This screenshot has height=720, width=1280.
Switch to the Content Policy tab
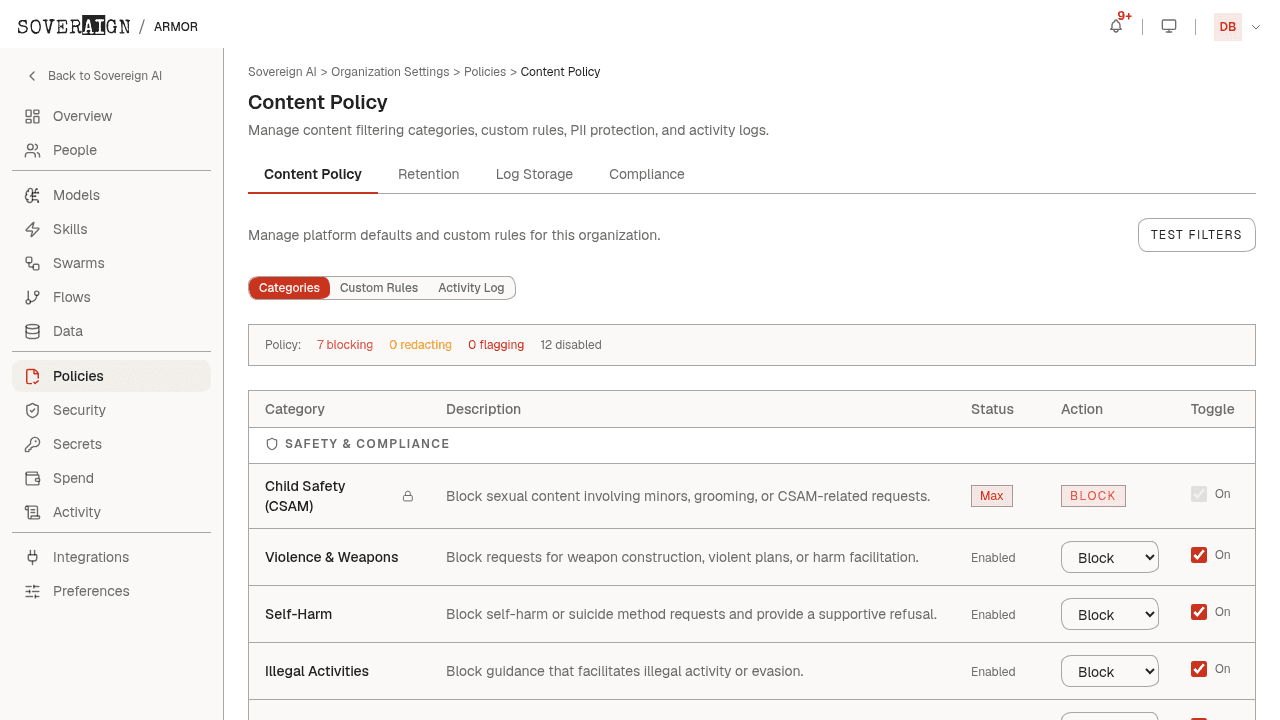(313, 174)
